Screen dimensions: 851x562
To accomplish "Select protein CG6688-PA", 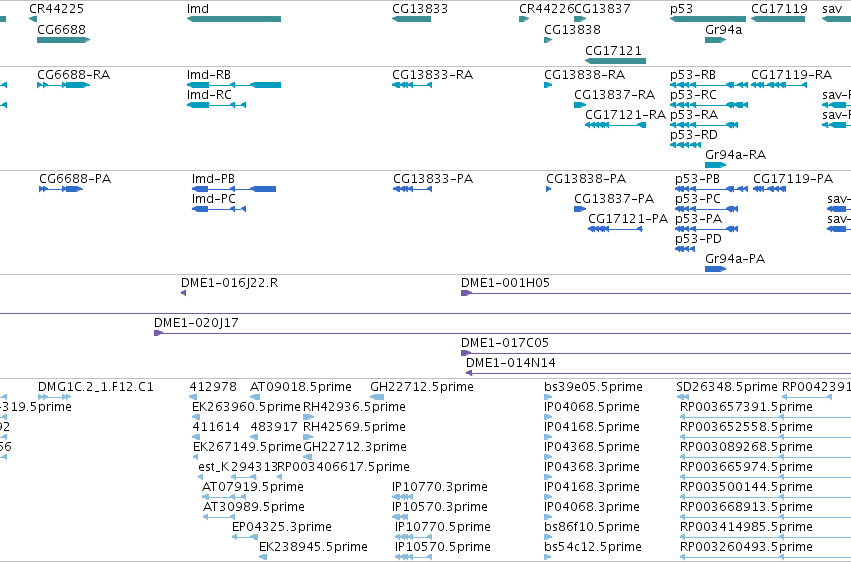I will tap(61, 189).
